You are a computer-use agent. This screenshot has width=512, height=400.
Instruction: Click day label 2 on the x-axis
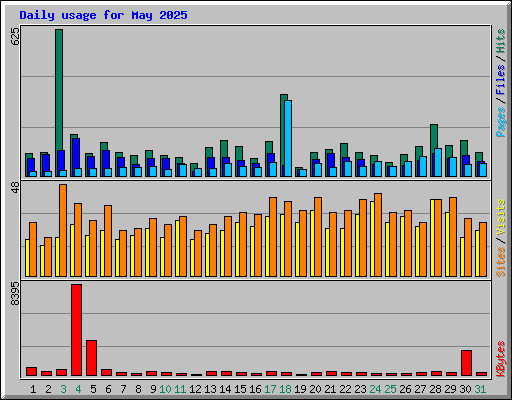[48, 389]
